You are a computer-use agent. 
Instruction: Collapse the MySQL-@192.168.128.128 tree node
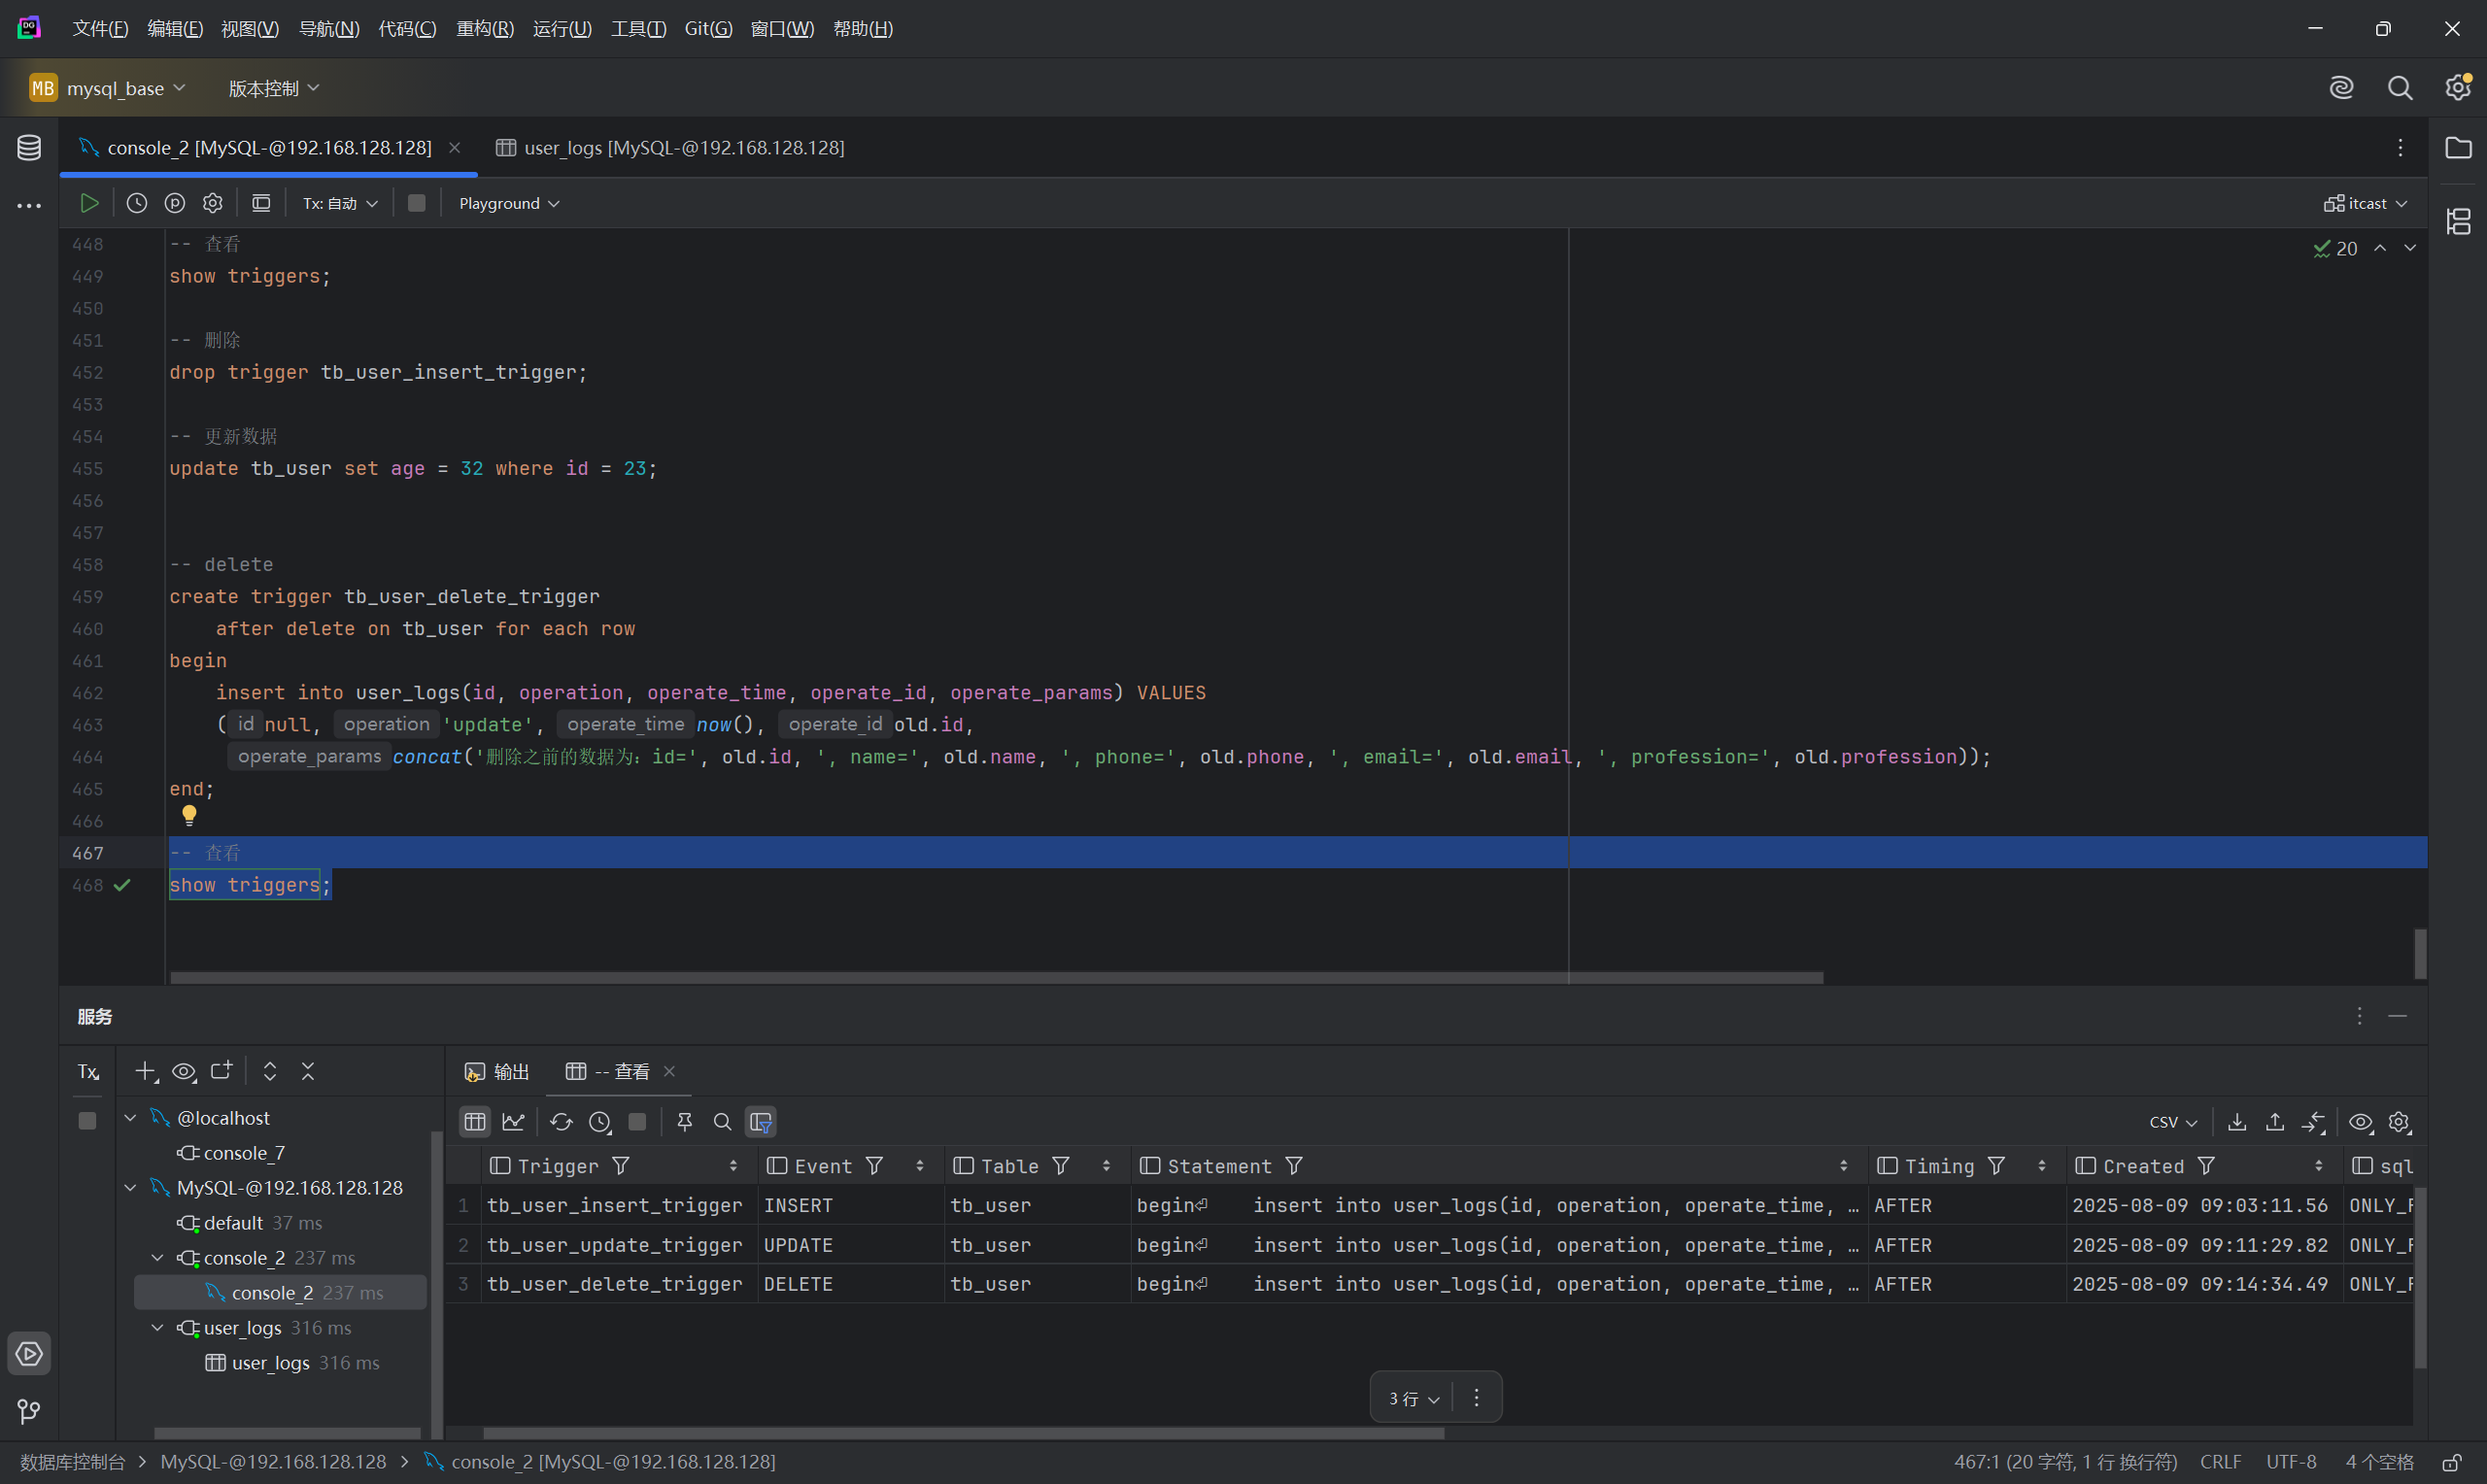tap(131, 1188)
